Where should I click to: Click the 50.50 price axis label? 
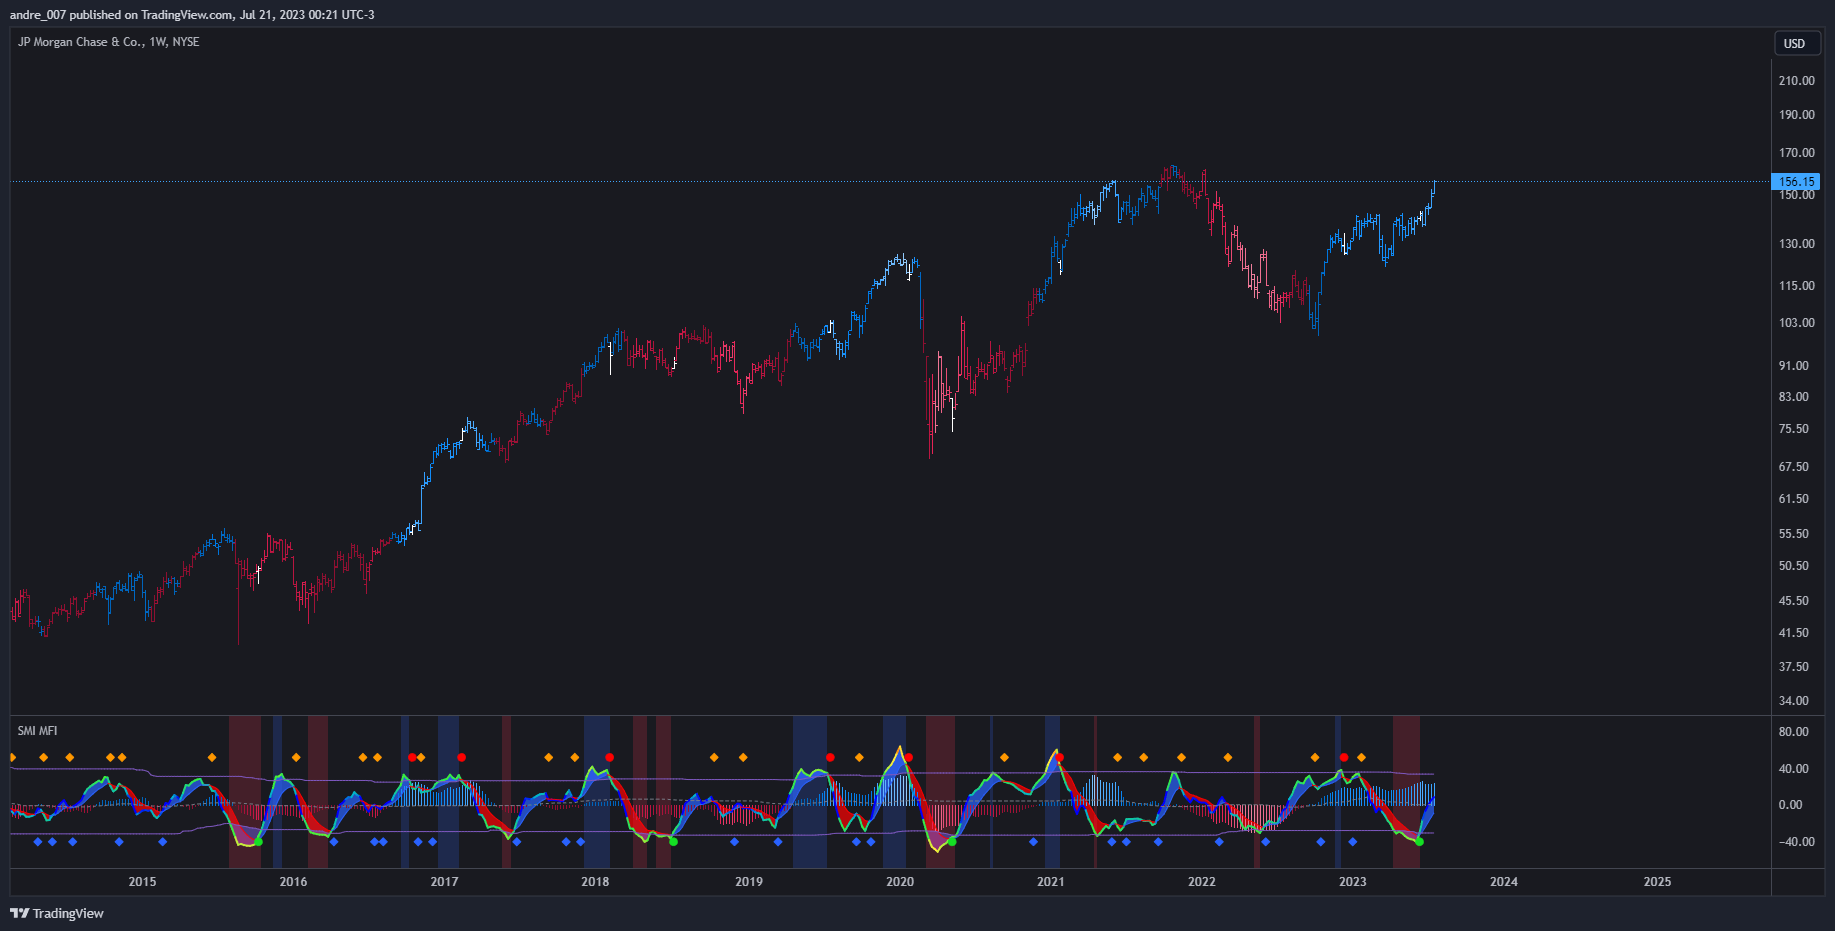(1794, 566)
